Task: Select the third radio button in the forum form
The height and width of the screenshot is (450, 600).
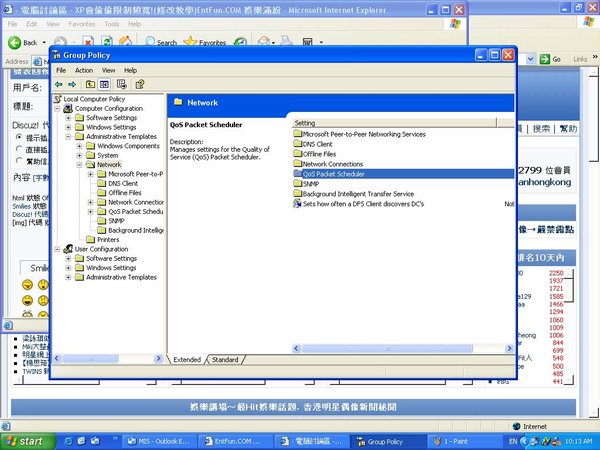Action: (x=18, y=160)
